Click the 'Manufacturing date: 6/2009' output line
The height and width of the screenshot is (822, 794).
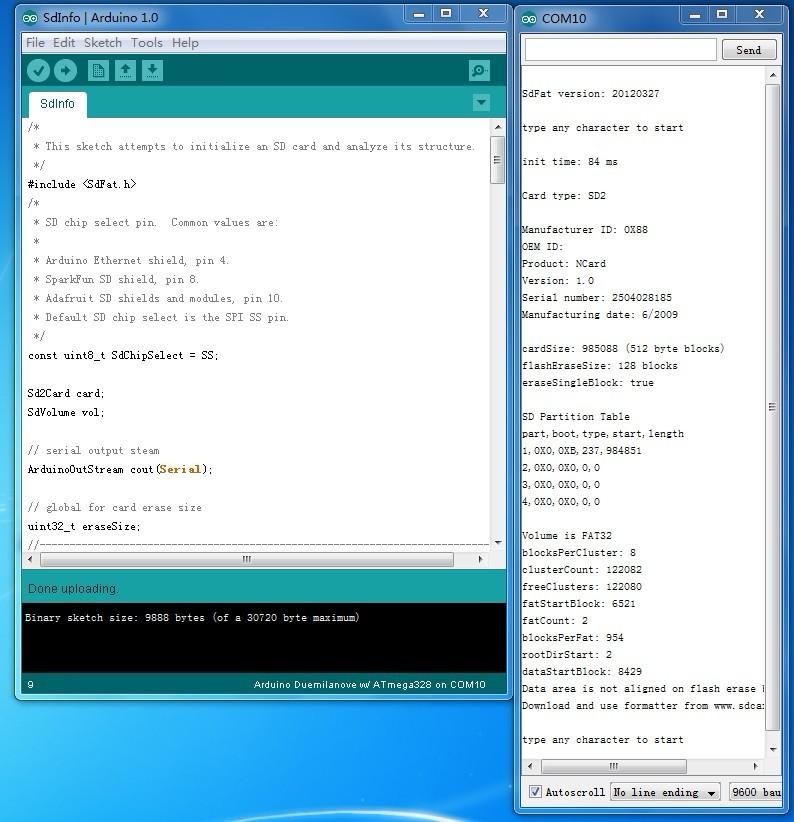click(600, 315)
